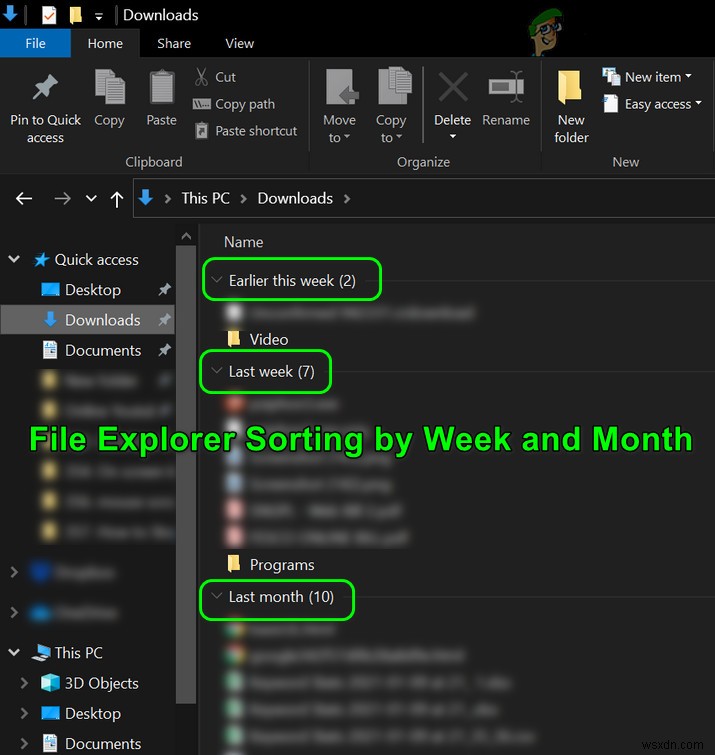Open the Delete dropdown arrow
The image size is (715, 755).
click(x=453, y=137)
